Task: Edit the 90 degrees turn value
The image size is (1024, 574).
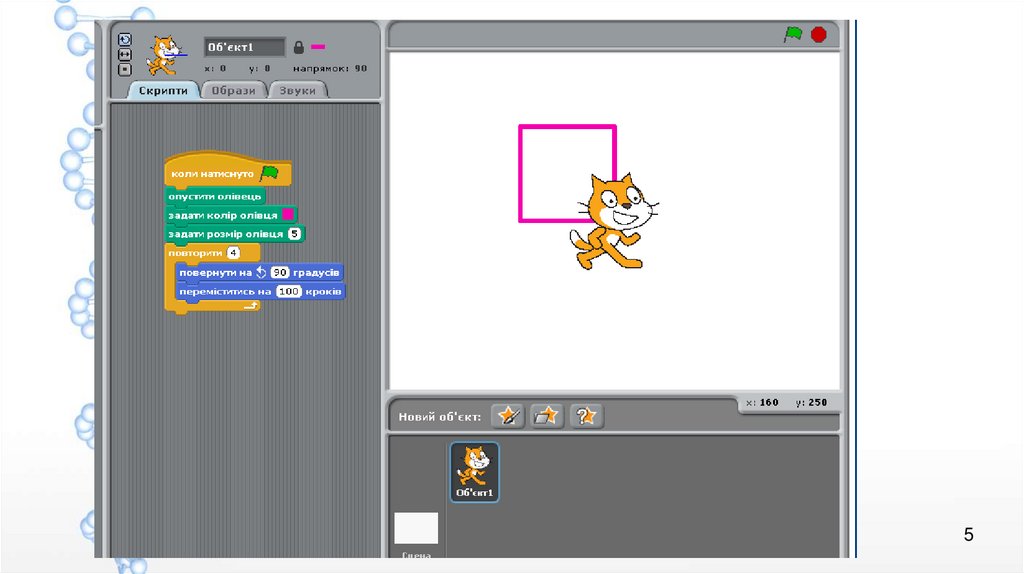Action: pos(280,272)
